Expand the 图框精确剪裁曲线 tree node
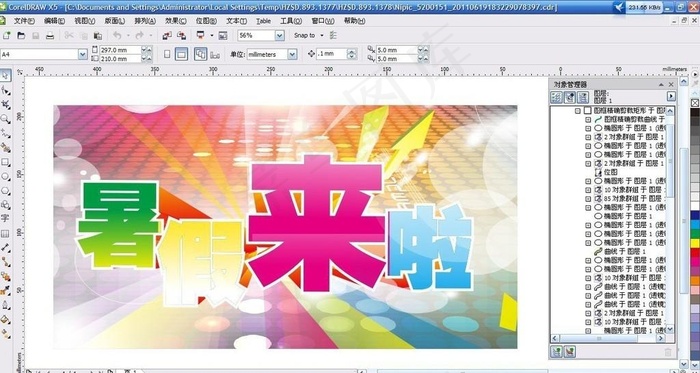Viewport: 700px width, 373px height. 588,120
